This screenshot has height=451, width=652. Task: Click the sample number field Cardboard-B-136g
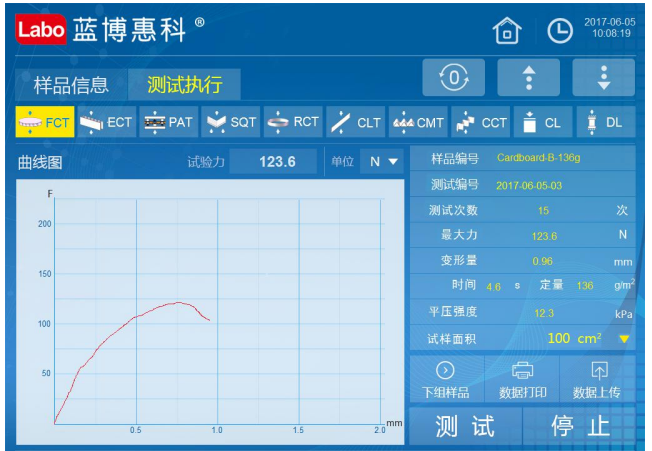coord(537,158)
